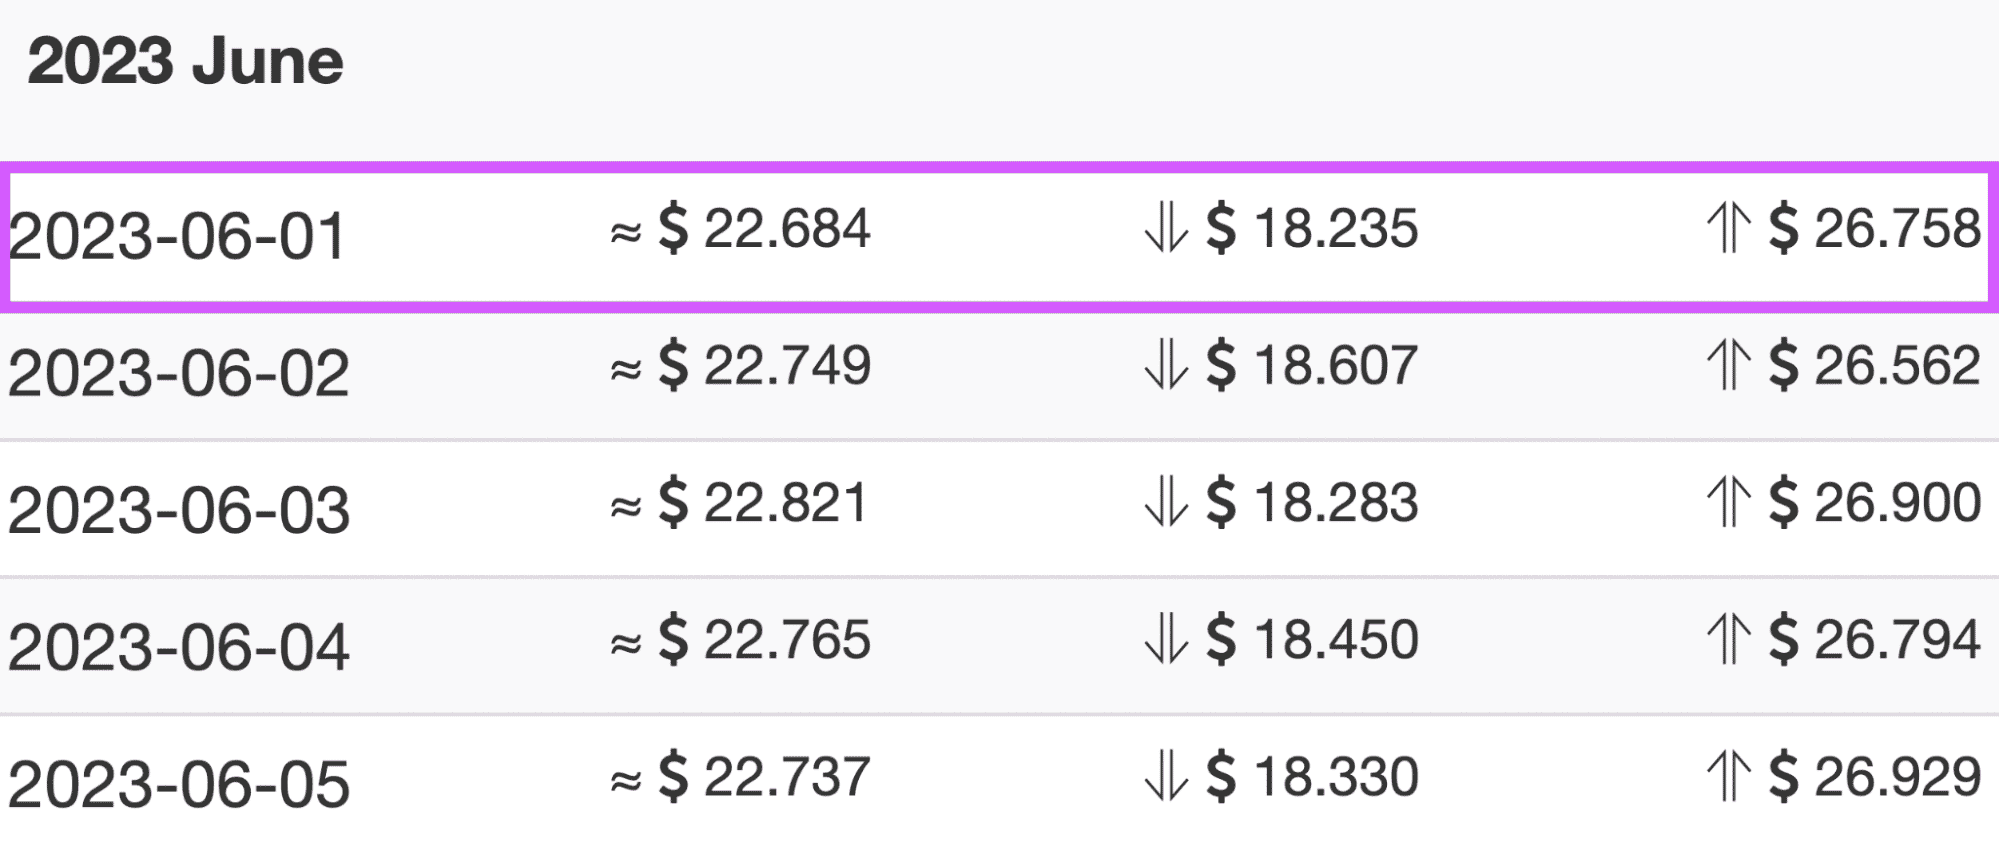Click the down arrow icon beside $ 18.450
The height and width of the screenshot is (843, 1999).
(1165, 639)
